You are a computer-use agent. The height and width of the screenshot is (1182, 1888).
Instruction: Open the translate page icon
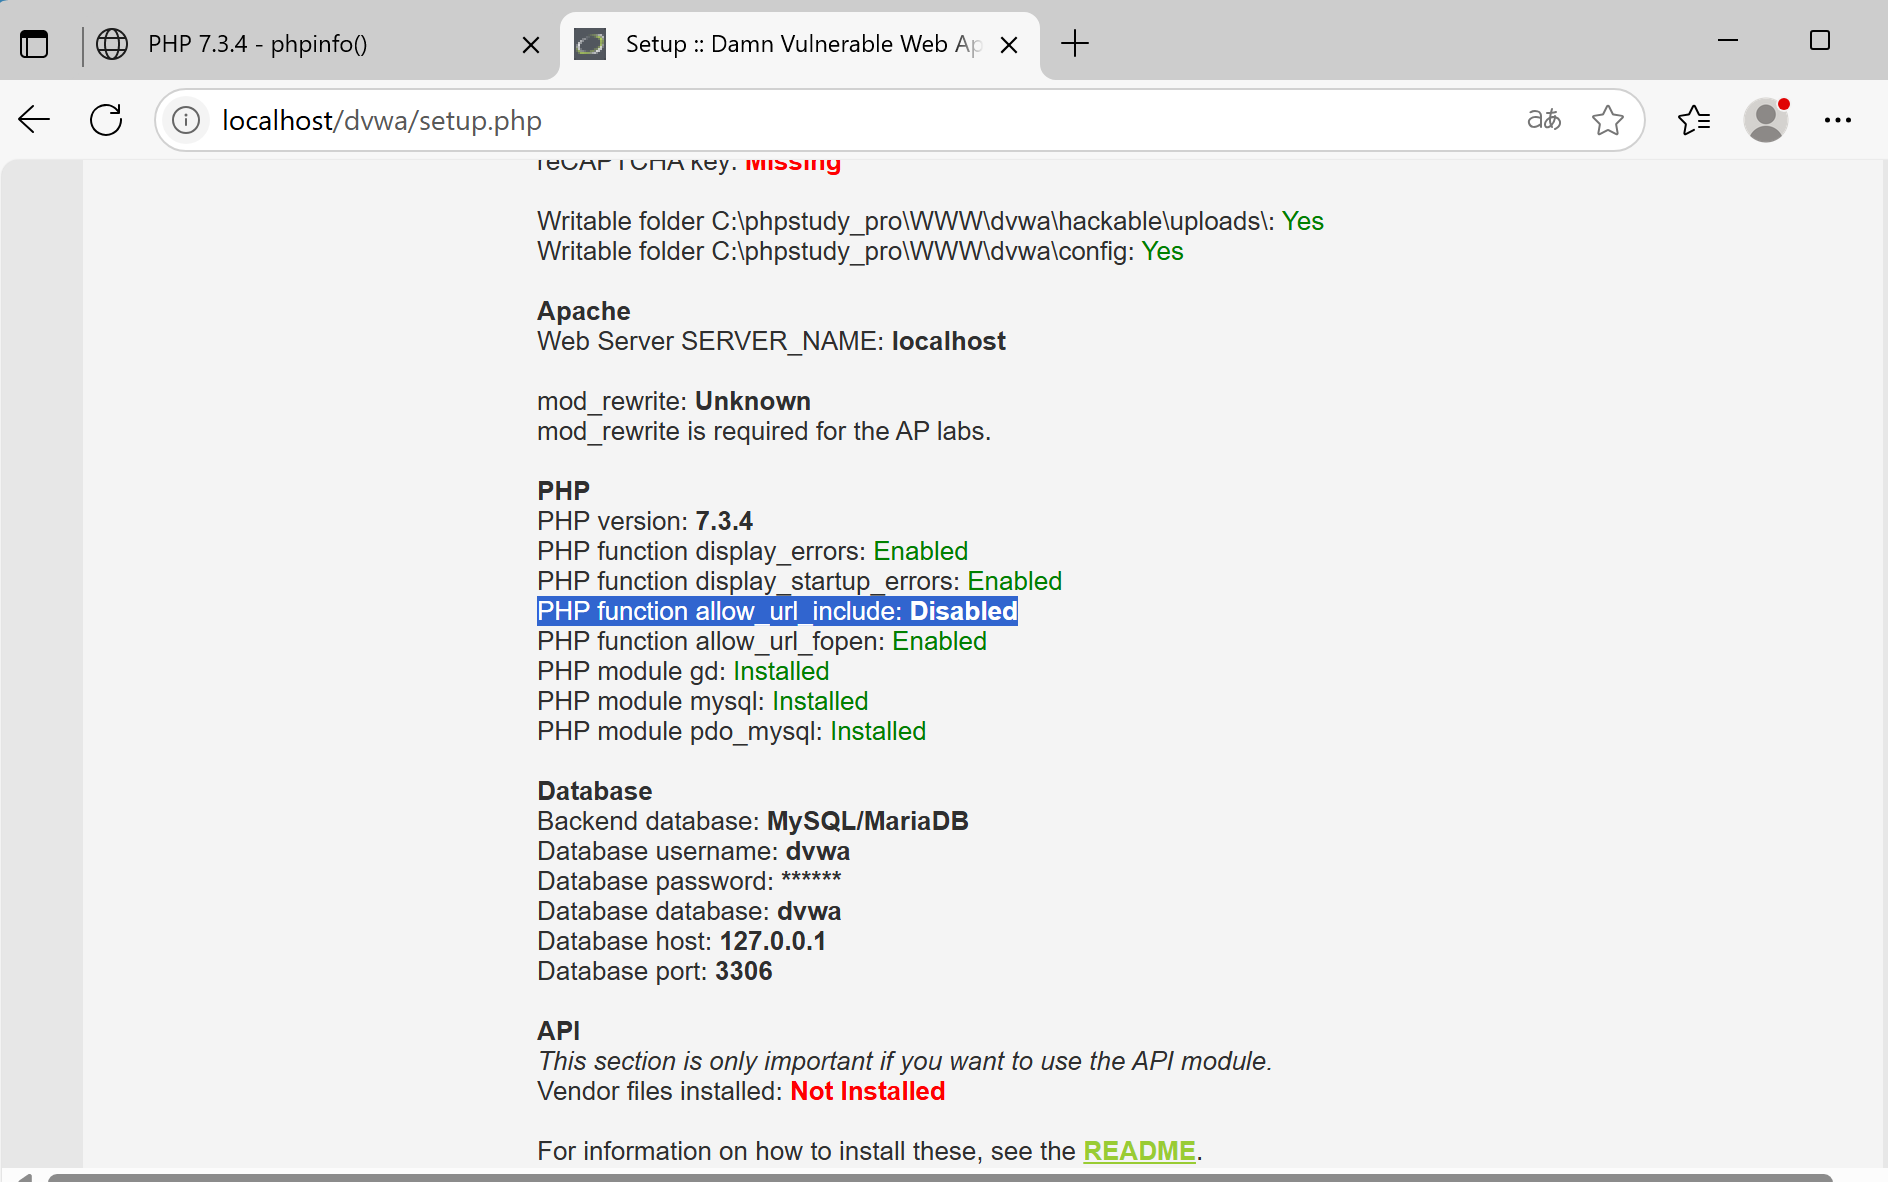(1544, 120)
